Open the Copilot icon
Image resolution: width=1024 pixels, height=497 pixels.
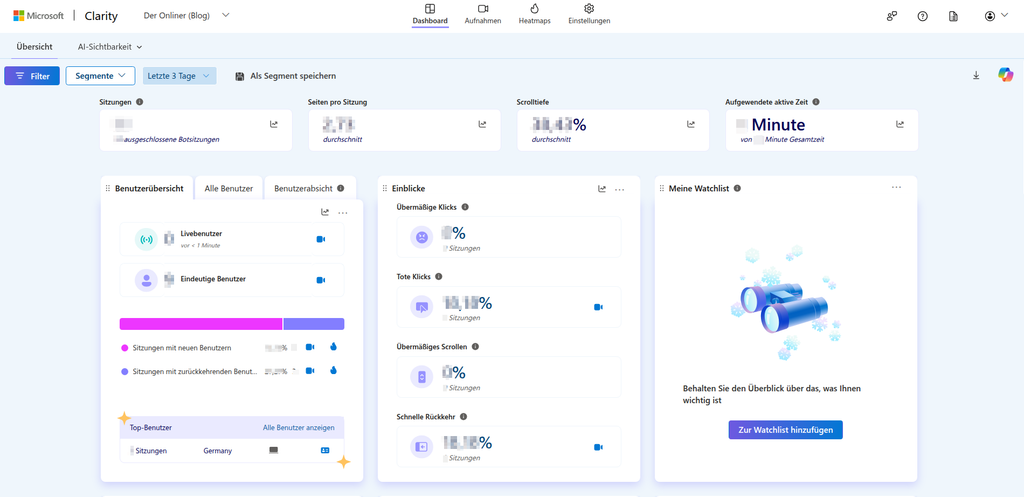click(1005, 75)
